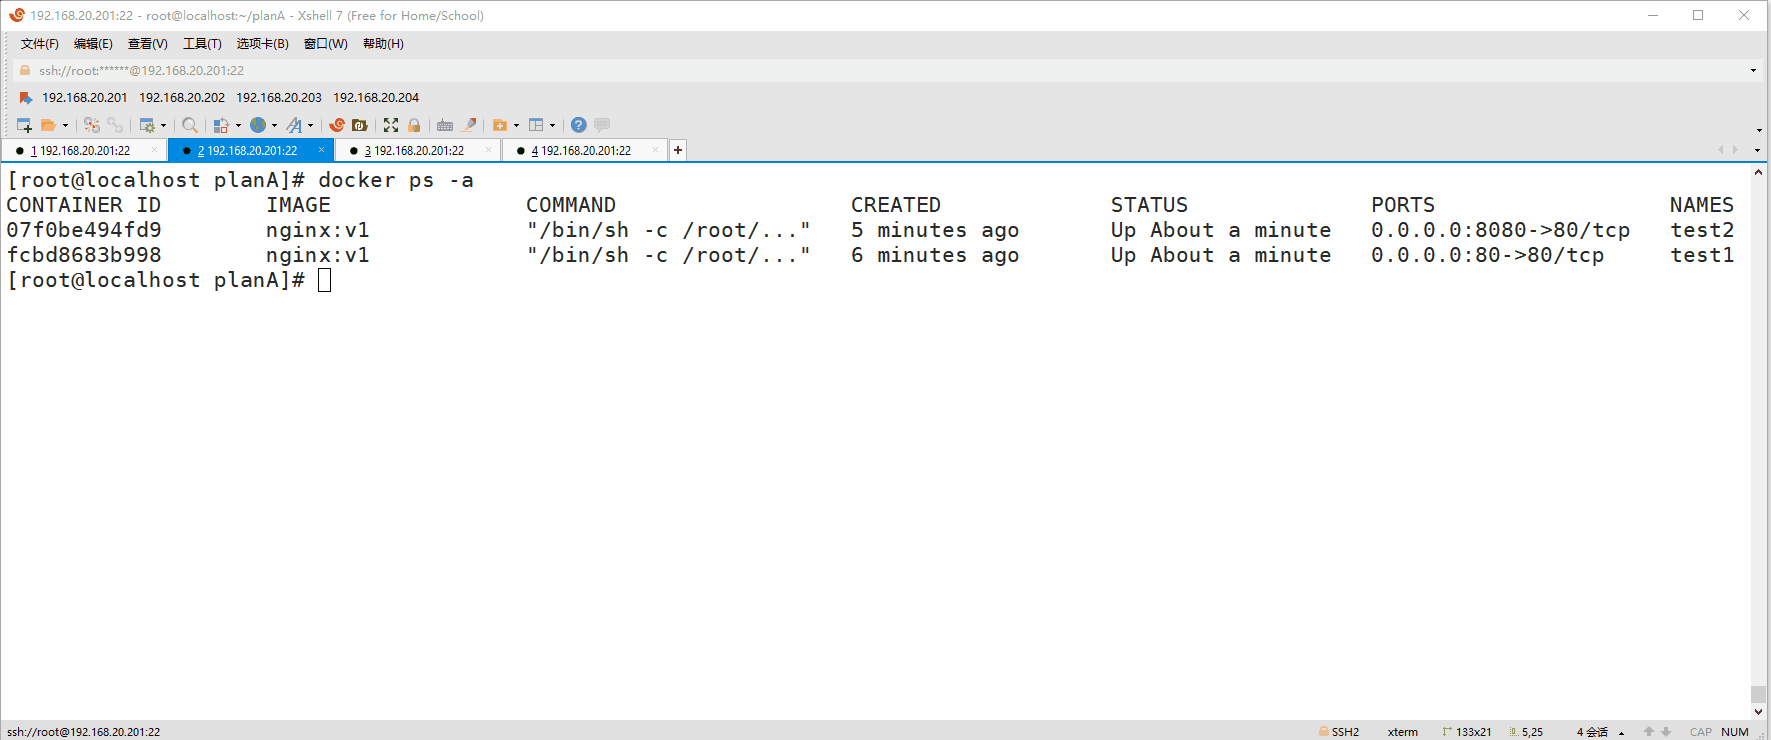Click the Help question mark icon
The image size is (1771, 740).
(x=578, y=125)
